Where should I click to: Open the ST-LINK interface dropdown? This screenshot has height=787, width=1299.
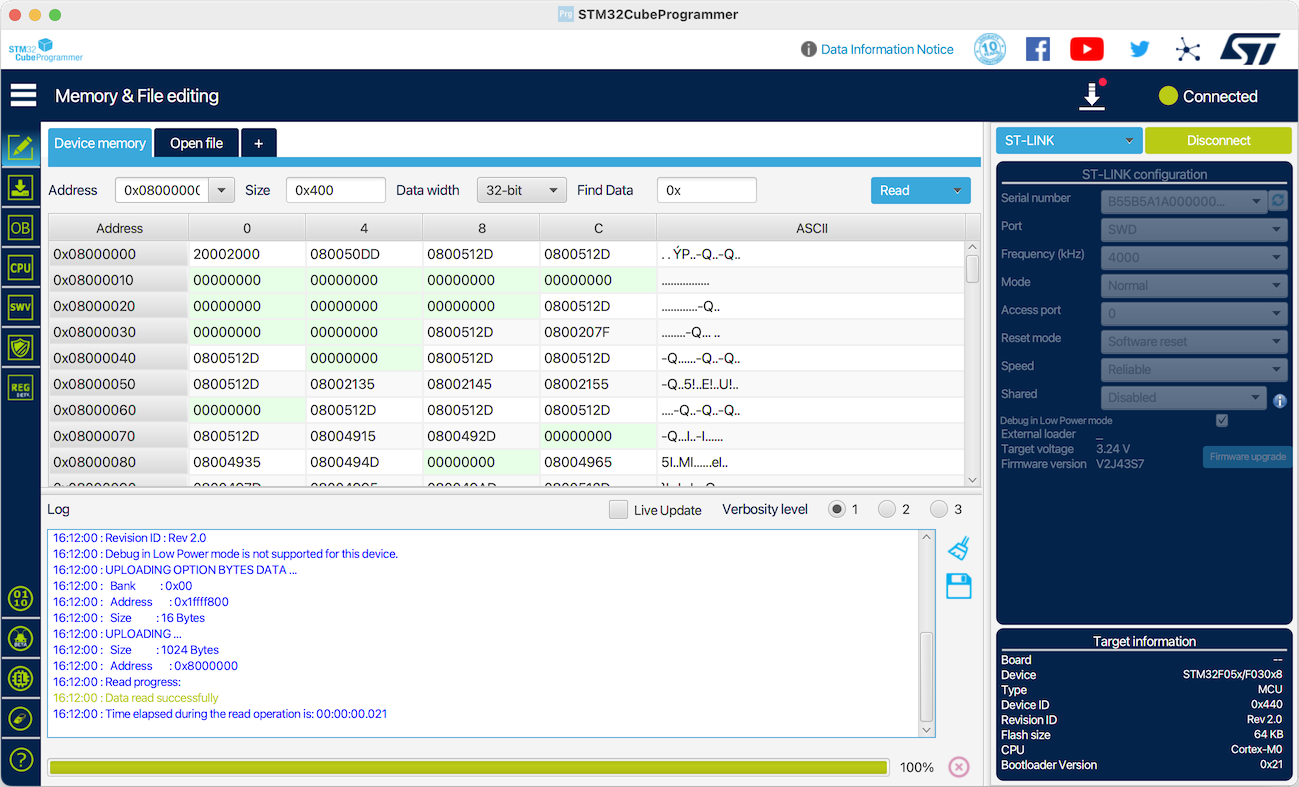[1069, 140]
